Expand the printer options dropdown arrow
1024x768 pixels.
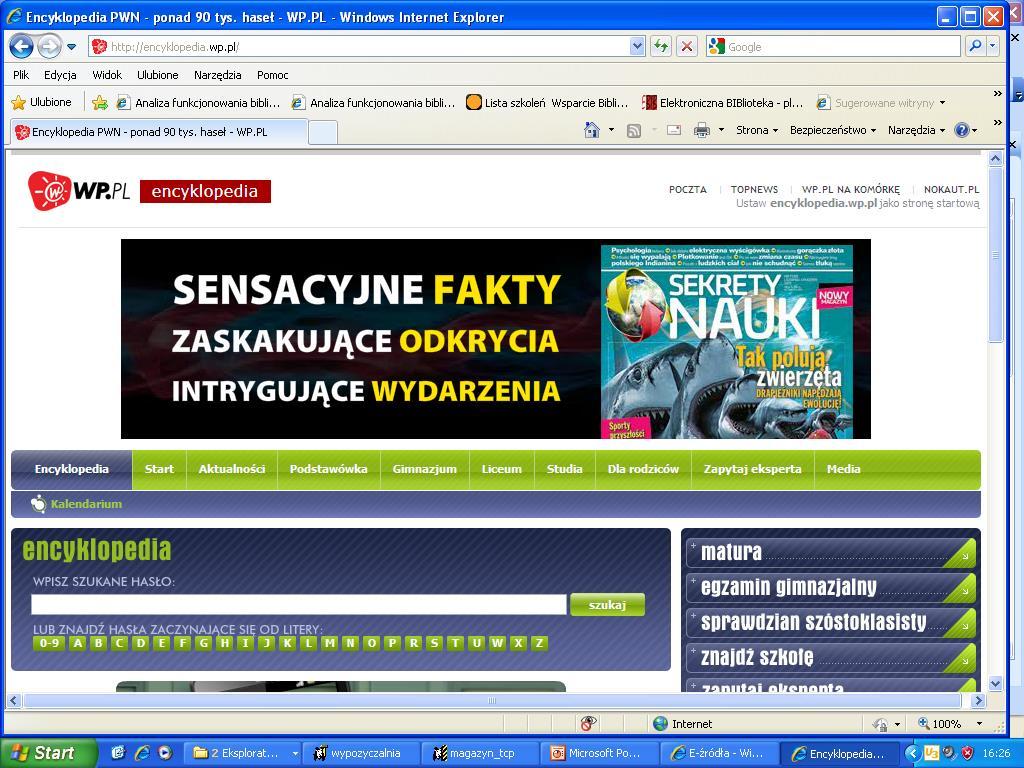click(721, 130)
